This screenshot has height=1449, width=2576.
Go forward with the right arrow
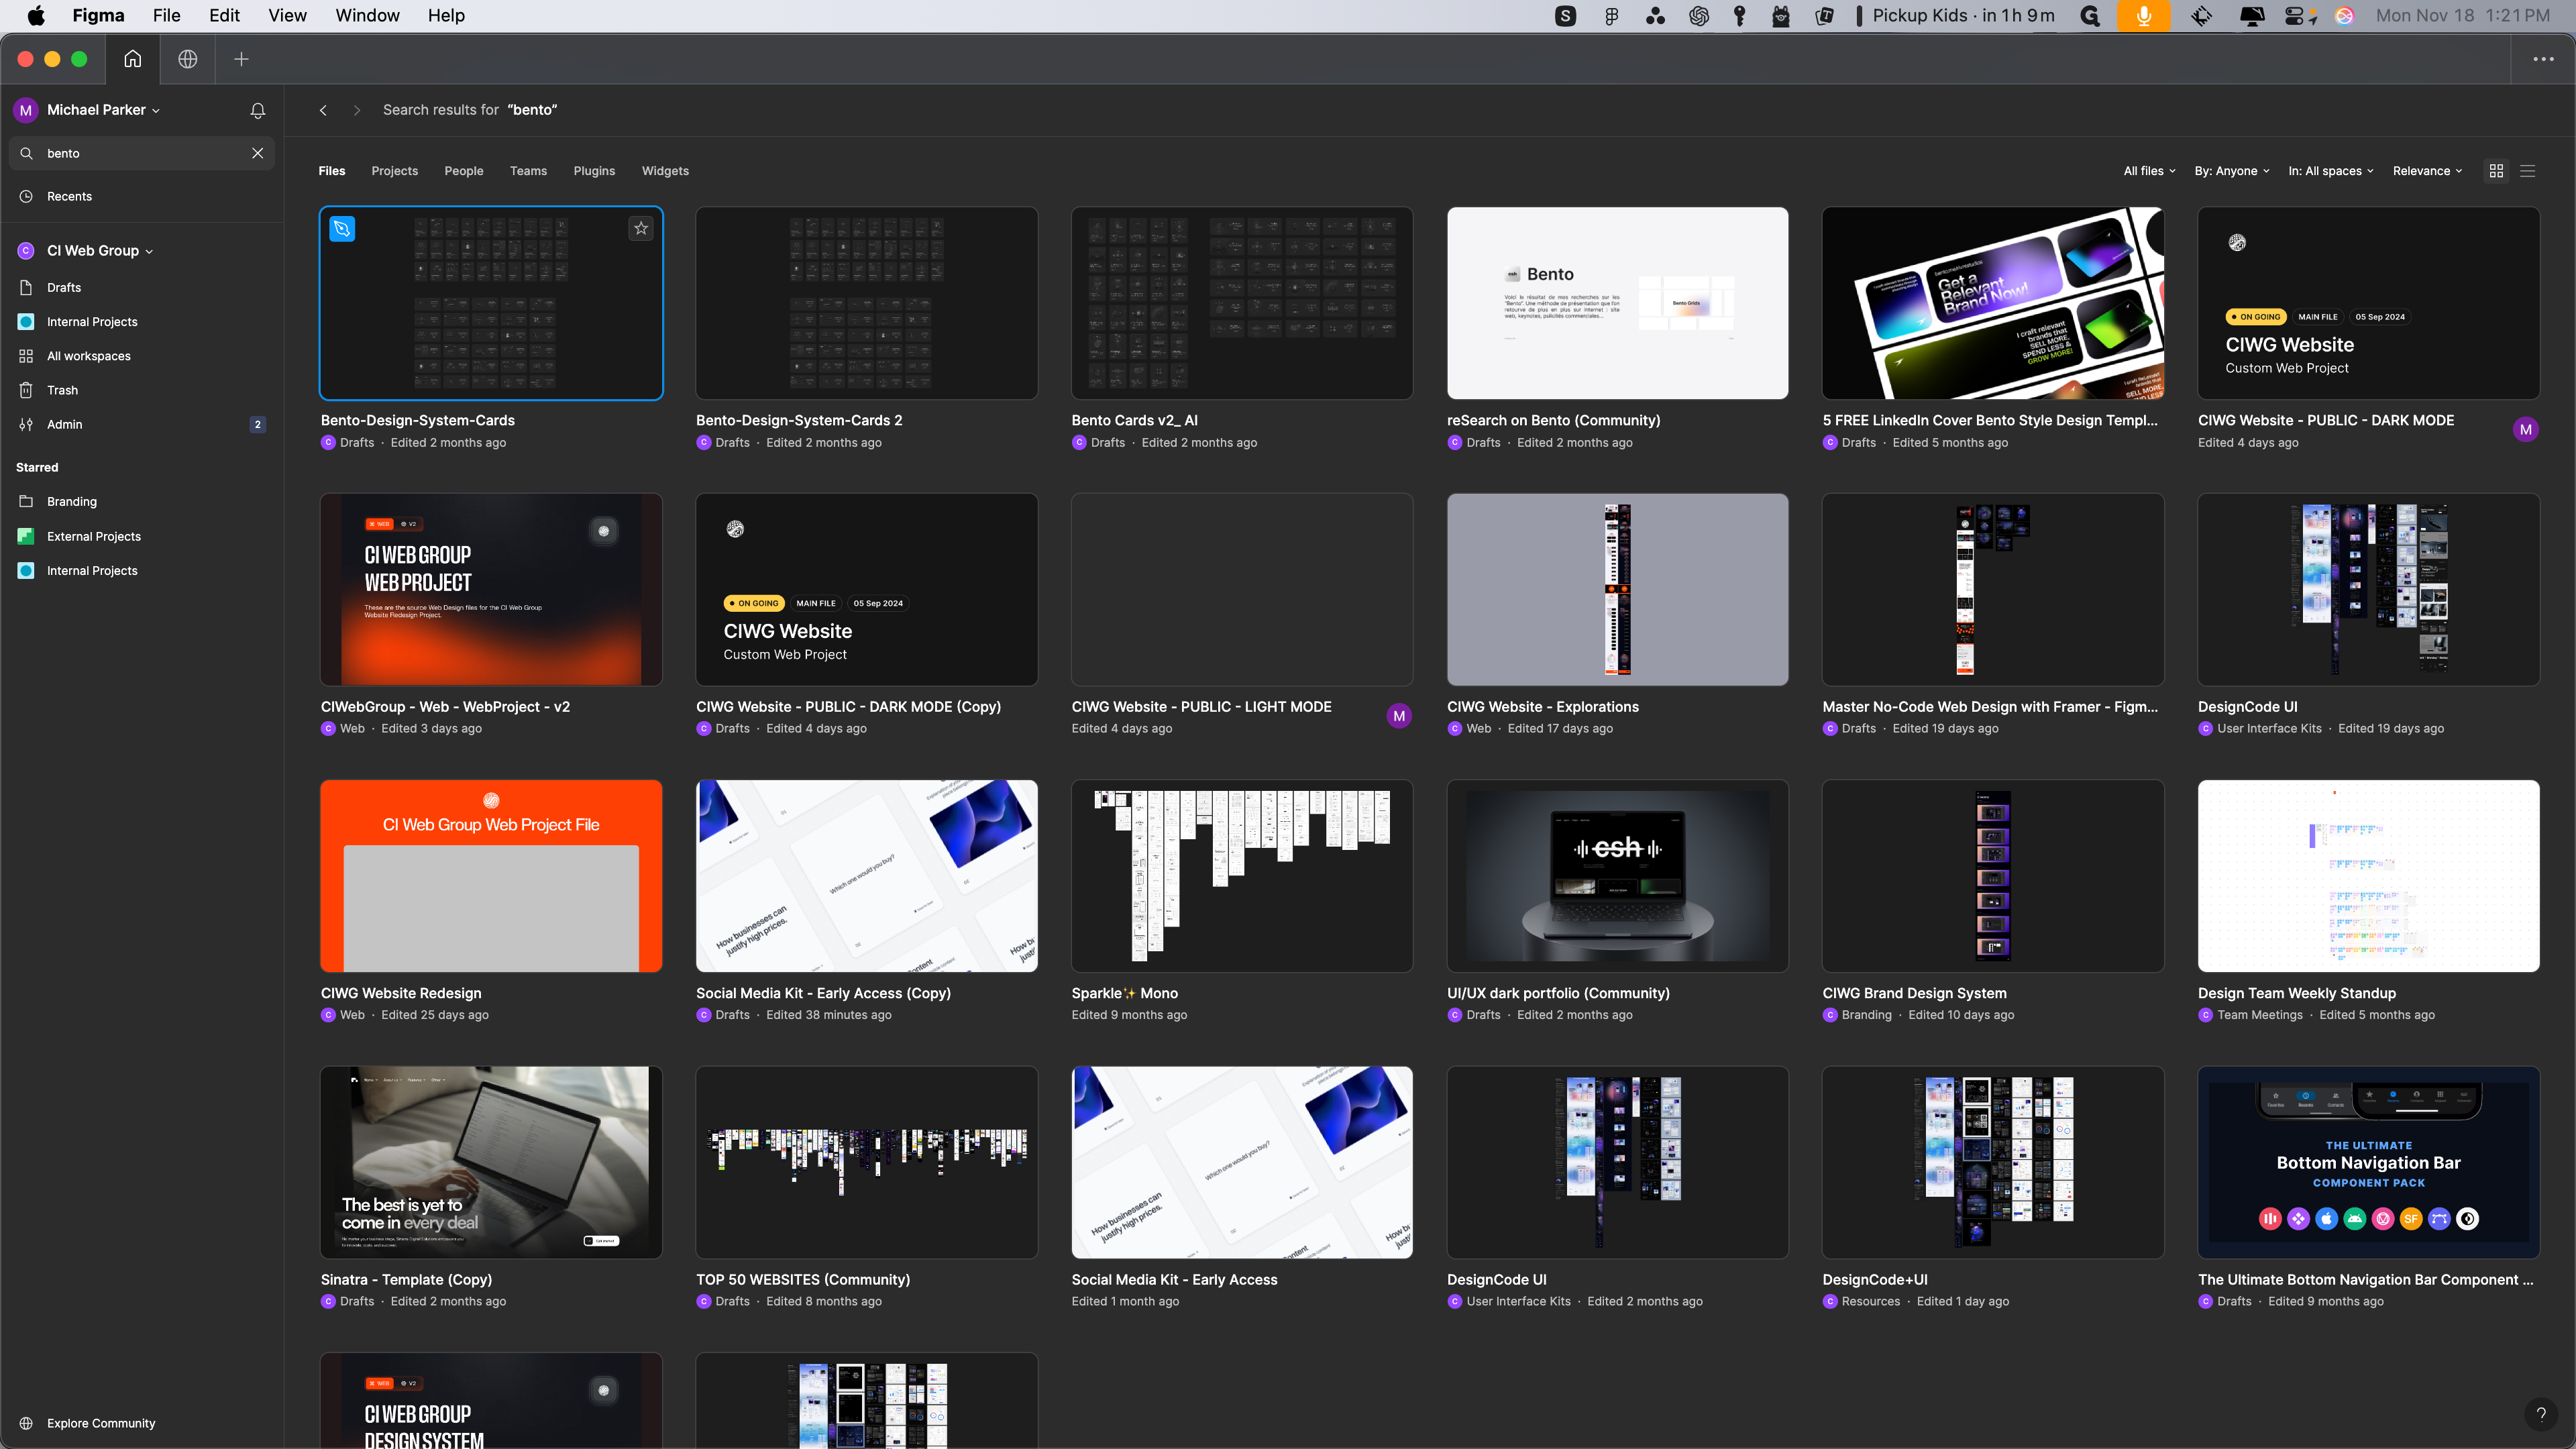(357, 110)
